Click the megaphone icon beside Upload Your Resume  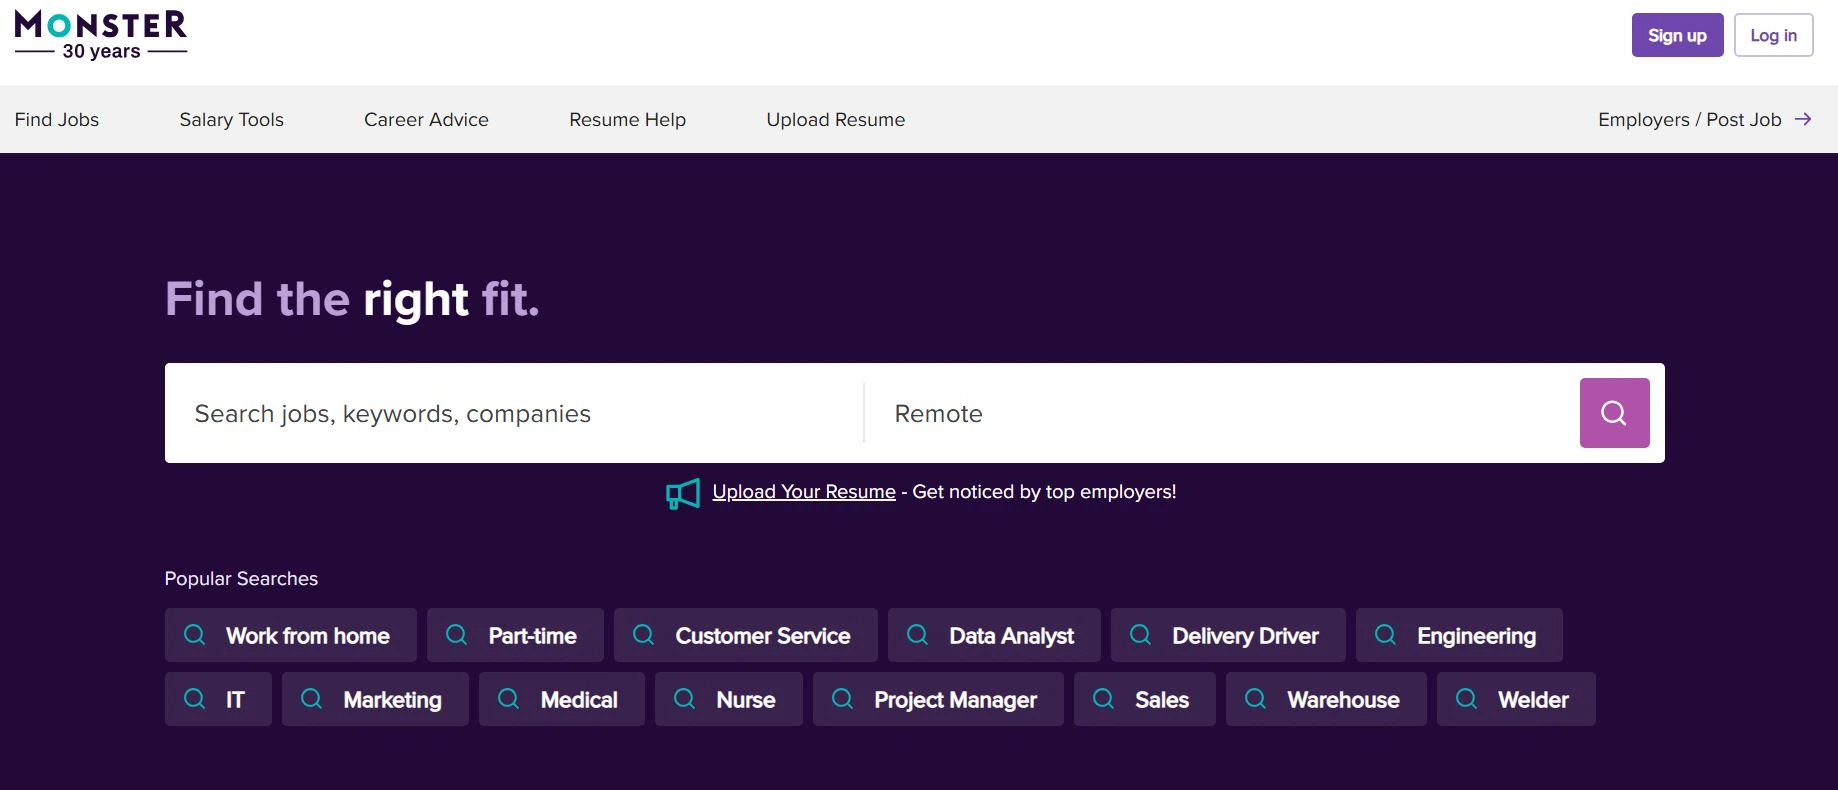pos(683,493)
